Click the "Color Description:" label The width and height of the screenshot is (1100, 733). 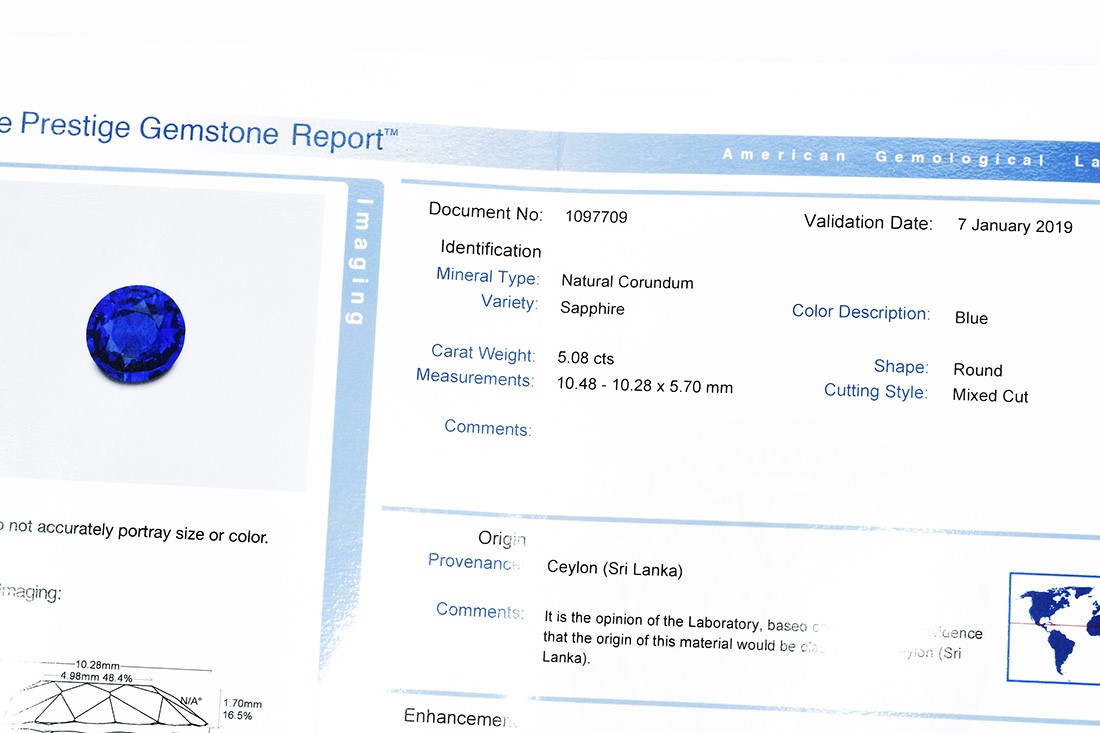pos(861,311)
